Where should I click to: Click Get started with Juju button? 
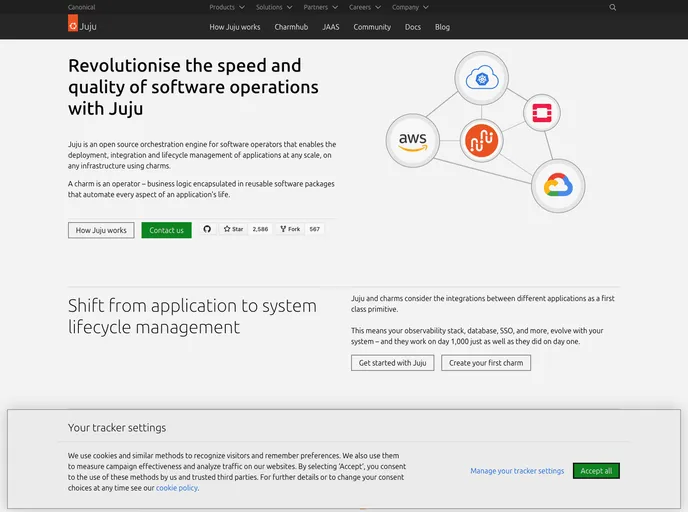392,363
